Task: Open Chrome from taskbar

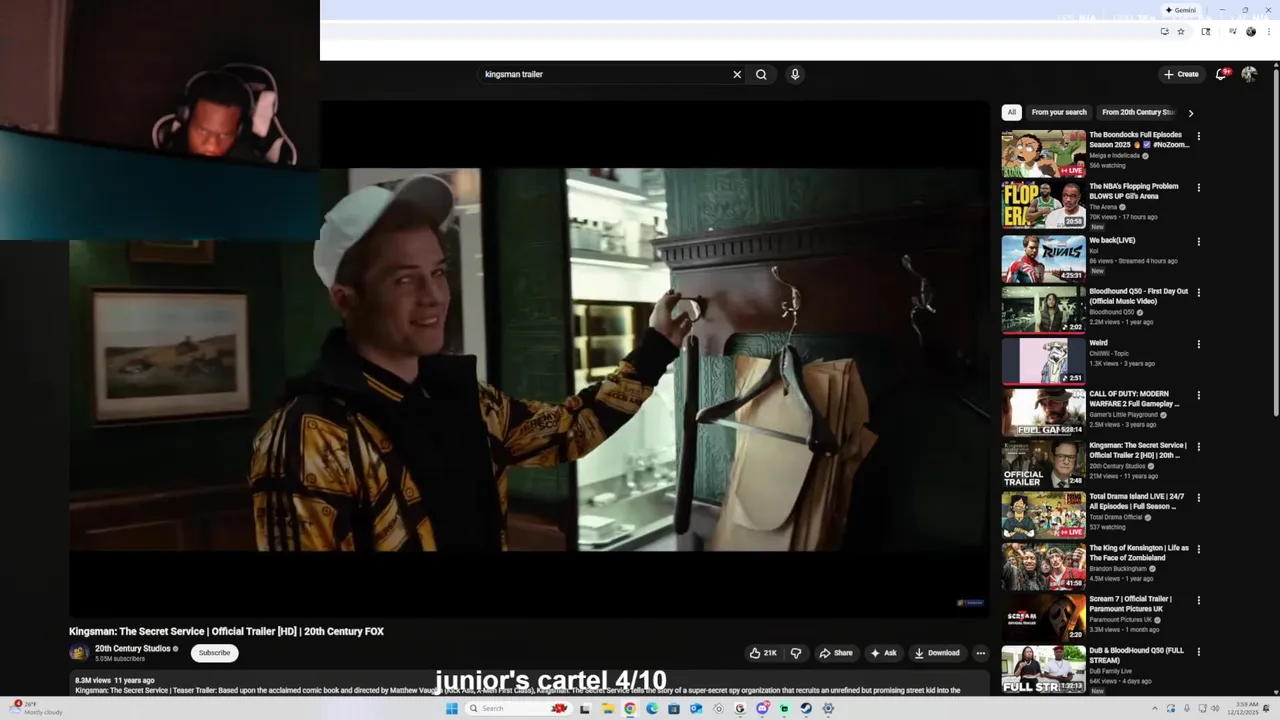Action: tap(629, 708)
